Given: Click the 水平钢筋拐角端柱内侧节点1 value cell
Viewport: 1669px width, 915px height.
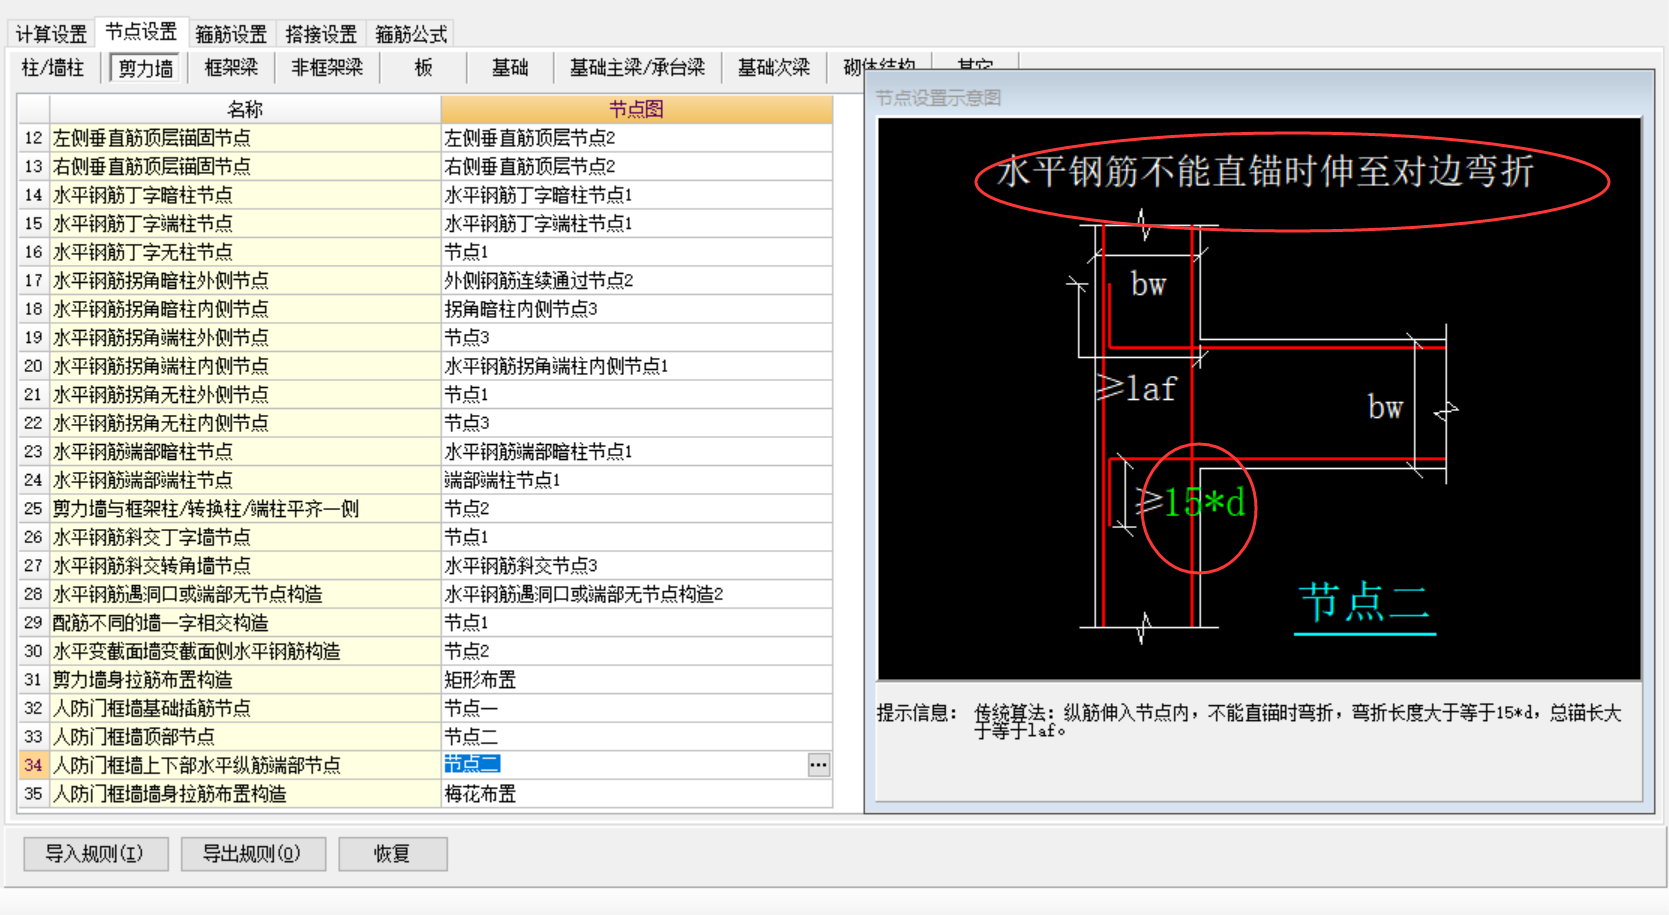Looking at the screenshot, I should tap(636, 366).
